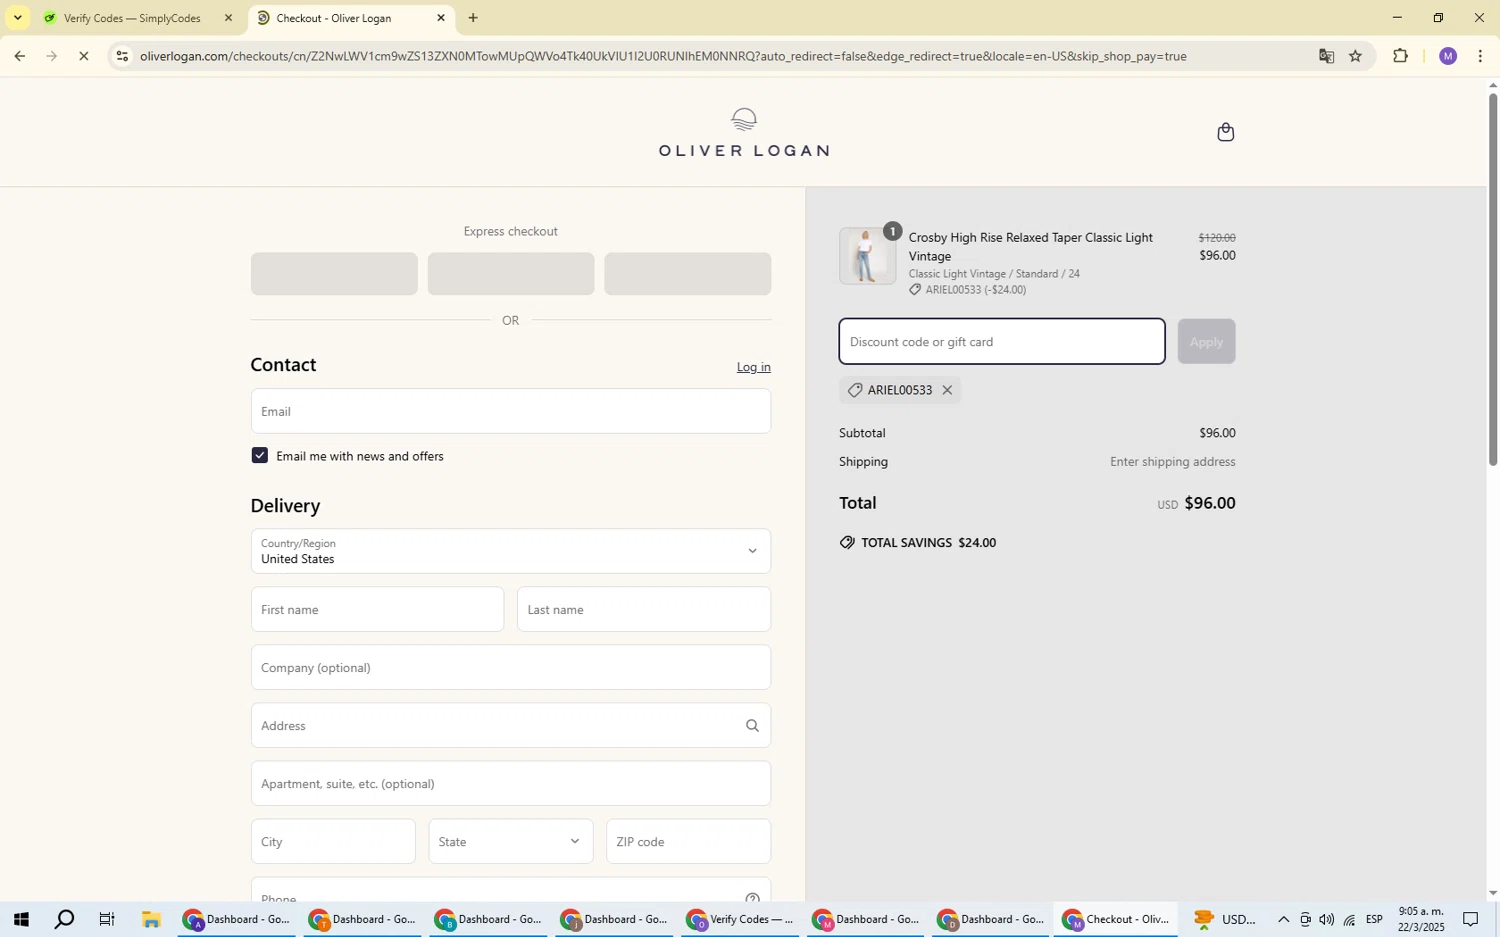Click the taskbar clock 9:05 a. m.
The width and height of the screenshot is (1500, 937).
[x=1421, y=912]
